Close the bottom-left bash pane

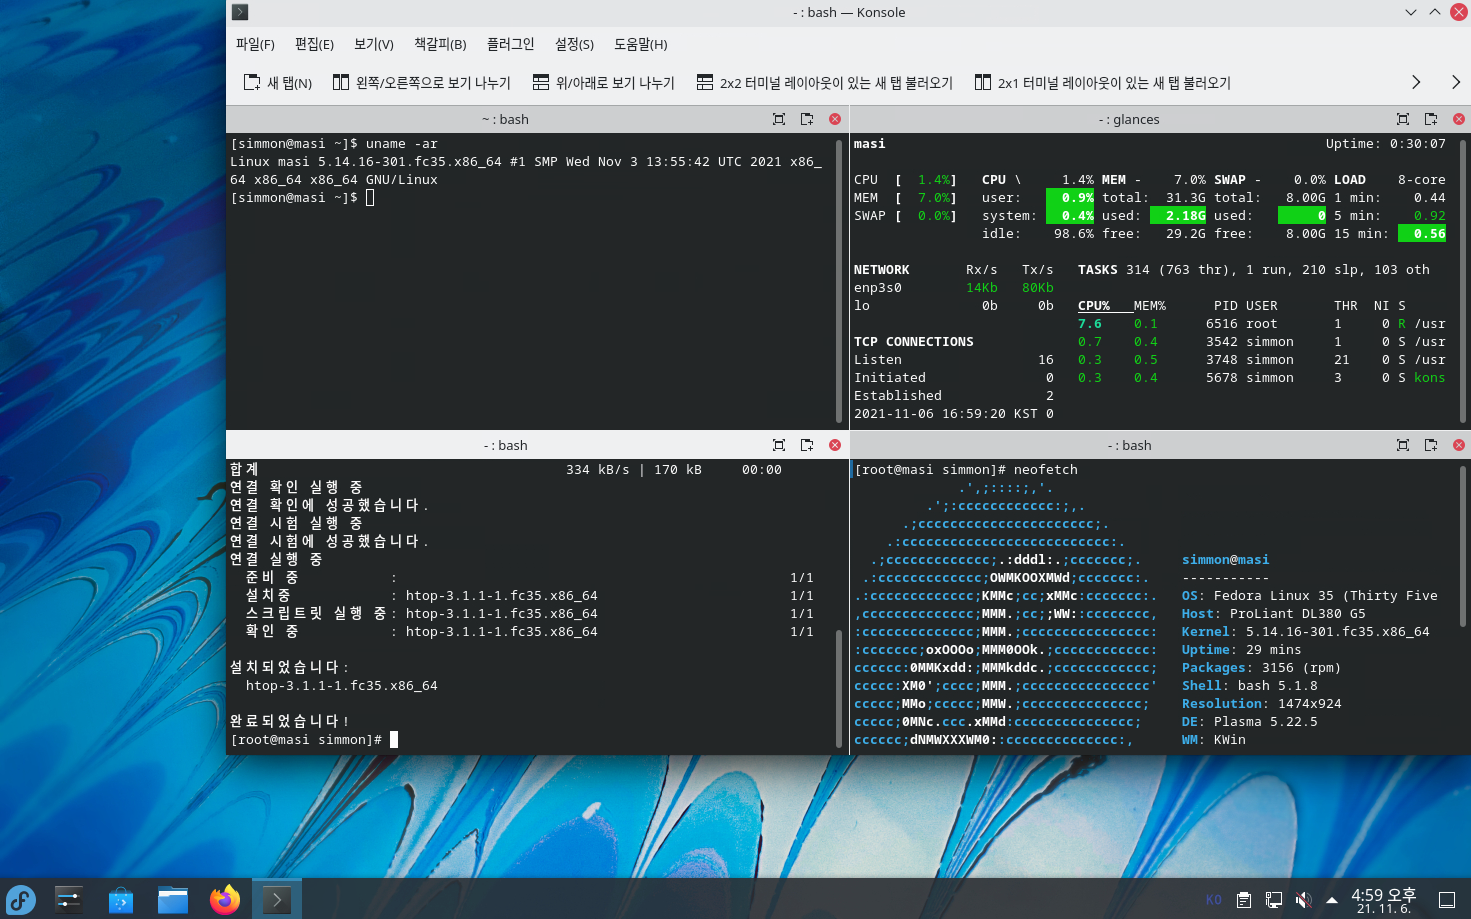point(835,445)
